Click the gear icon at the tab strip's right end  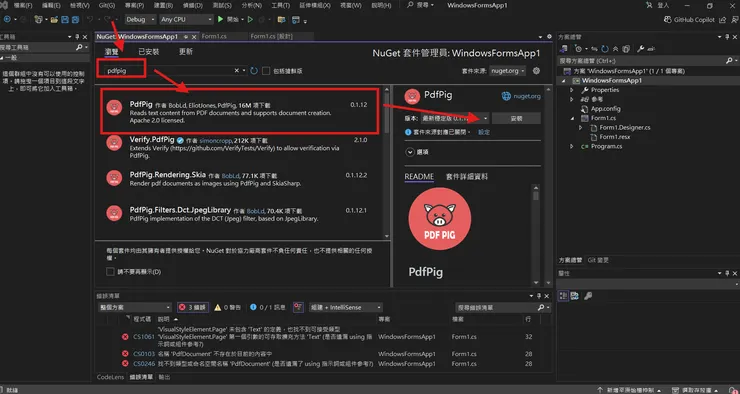click(549, 36)
